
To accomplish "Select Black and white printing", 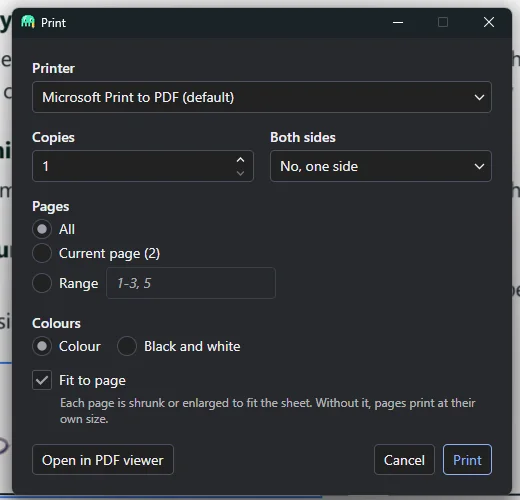I will (127, 346).
